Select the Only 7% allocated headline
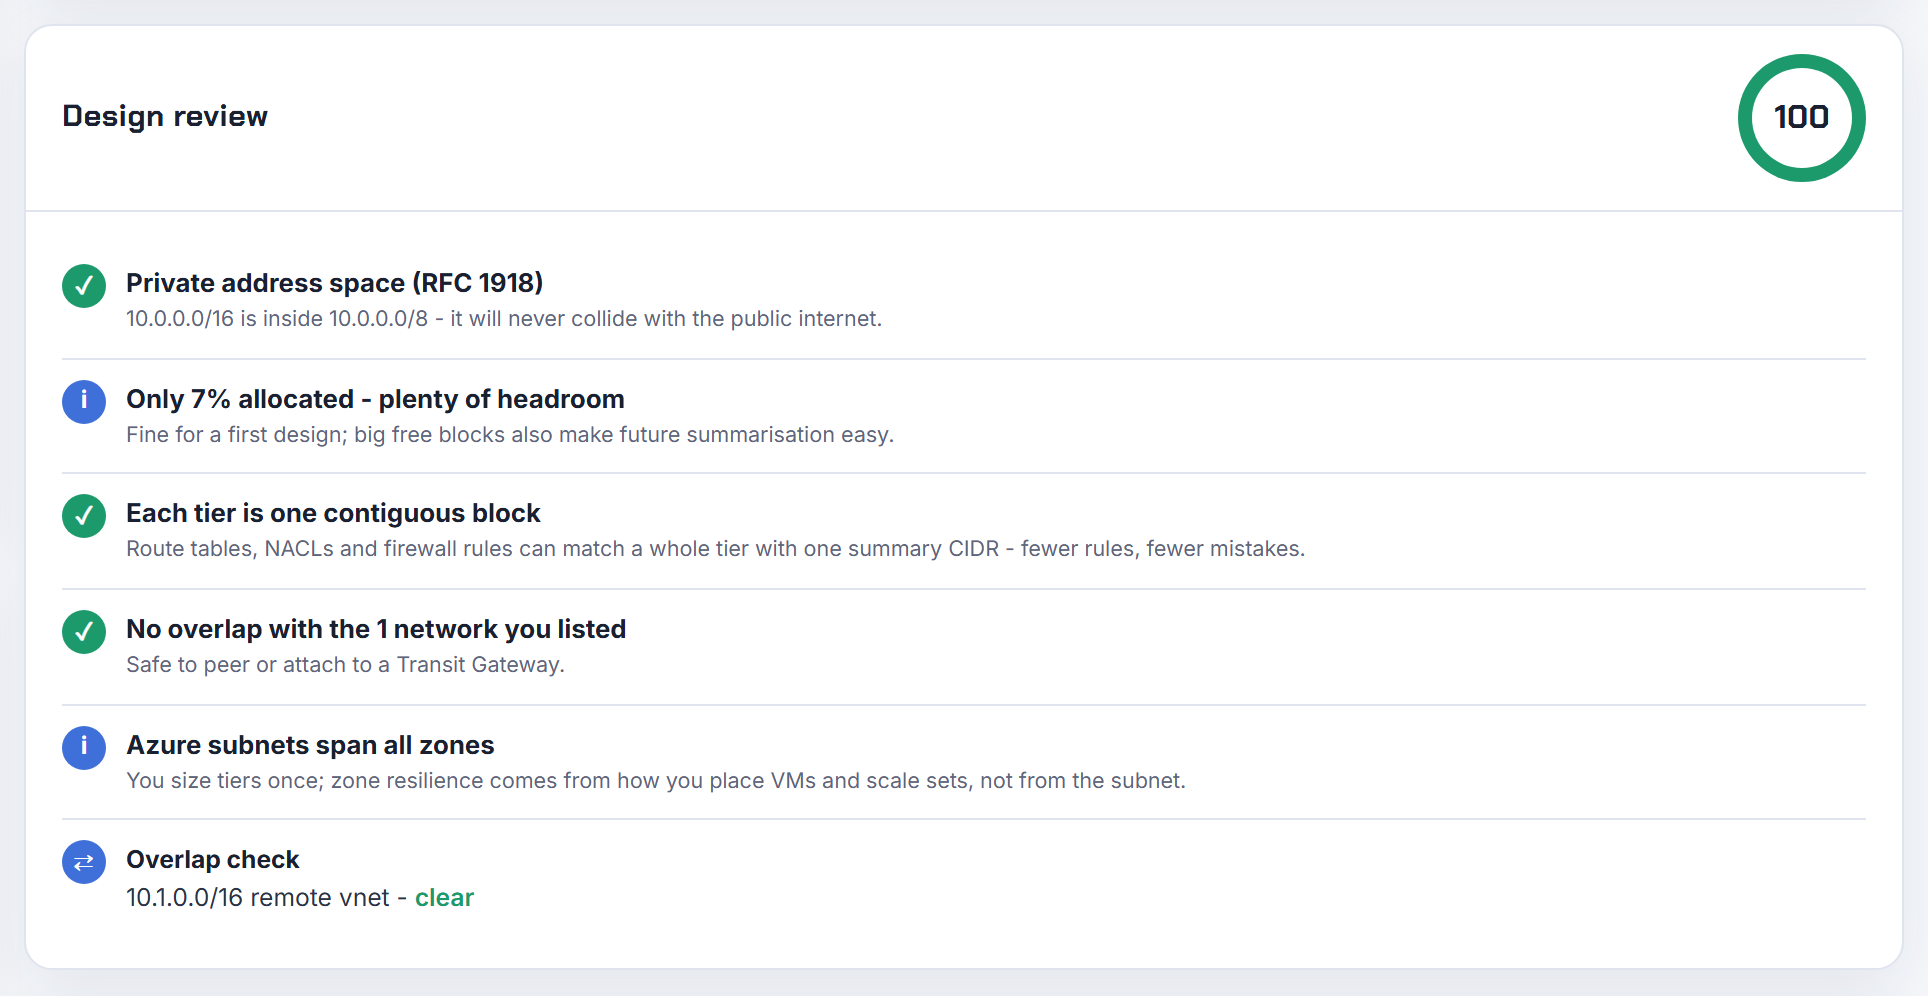The width and height of the screenshot is (1928, 996). 375,399
